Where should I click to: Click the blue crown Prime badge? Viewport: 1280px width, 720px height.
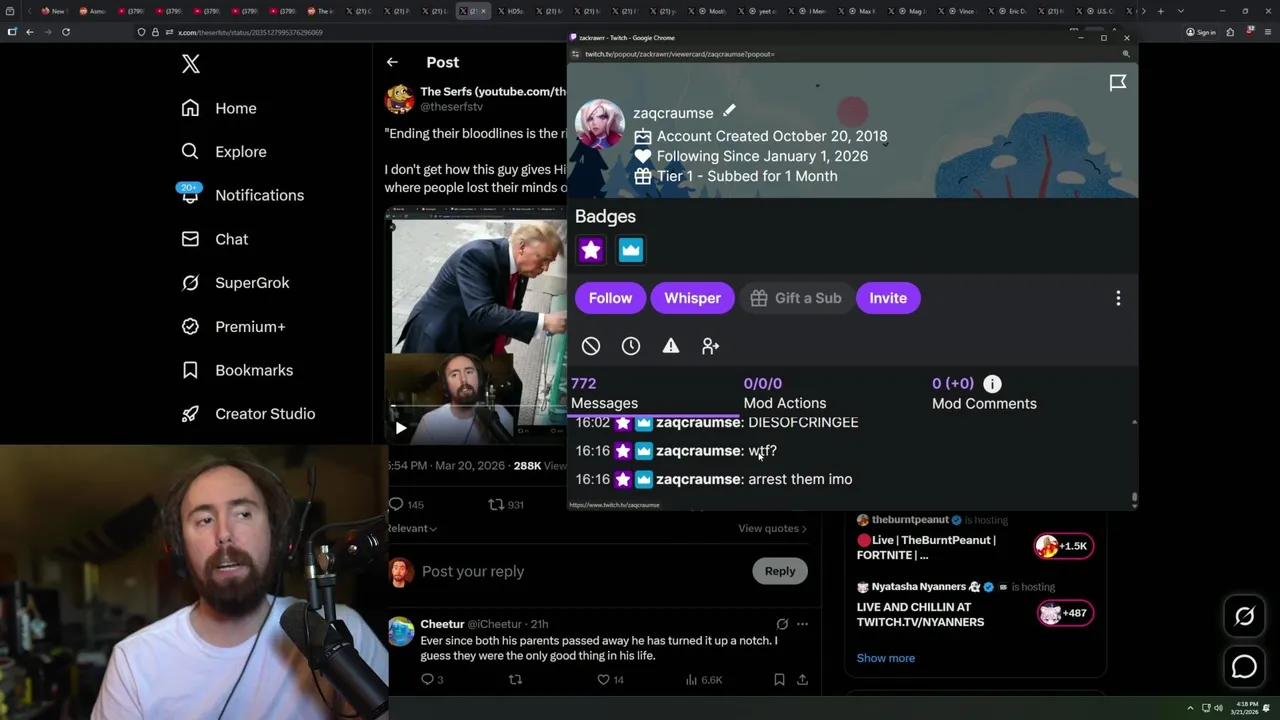pos(631,250)
